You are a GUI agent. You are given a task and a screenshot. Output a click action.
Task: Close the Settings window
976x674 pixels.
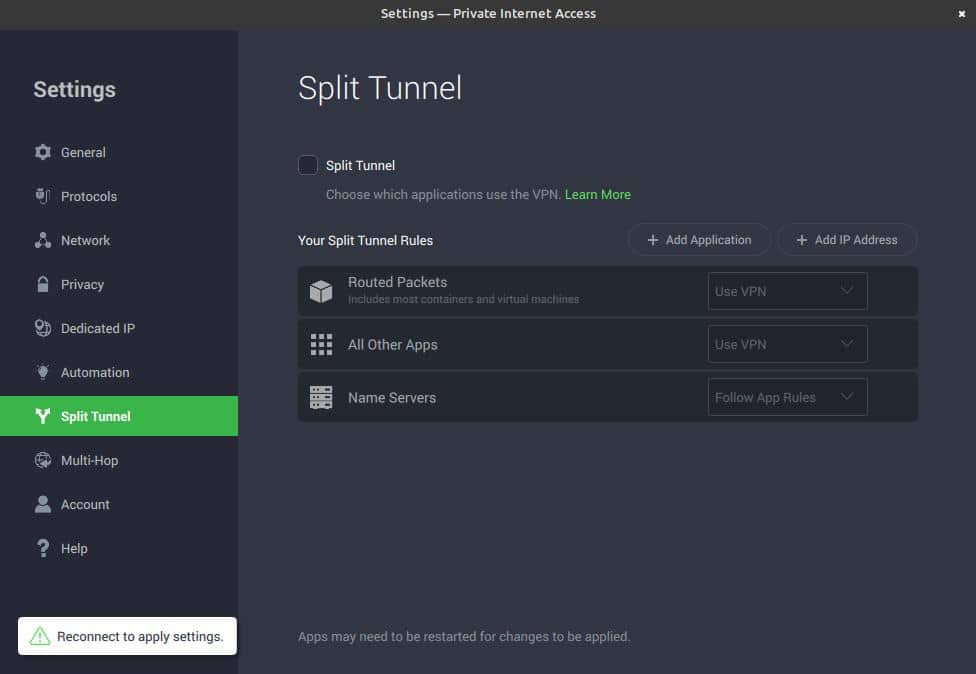[x=961, y=14]
